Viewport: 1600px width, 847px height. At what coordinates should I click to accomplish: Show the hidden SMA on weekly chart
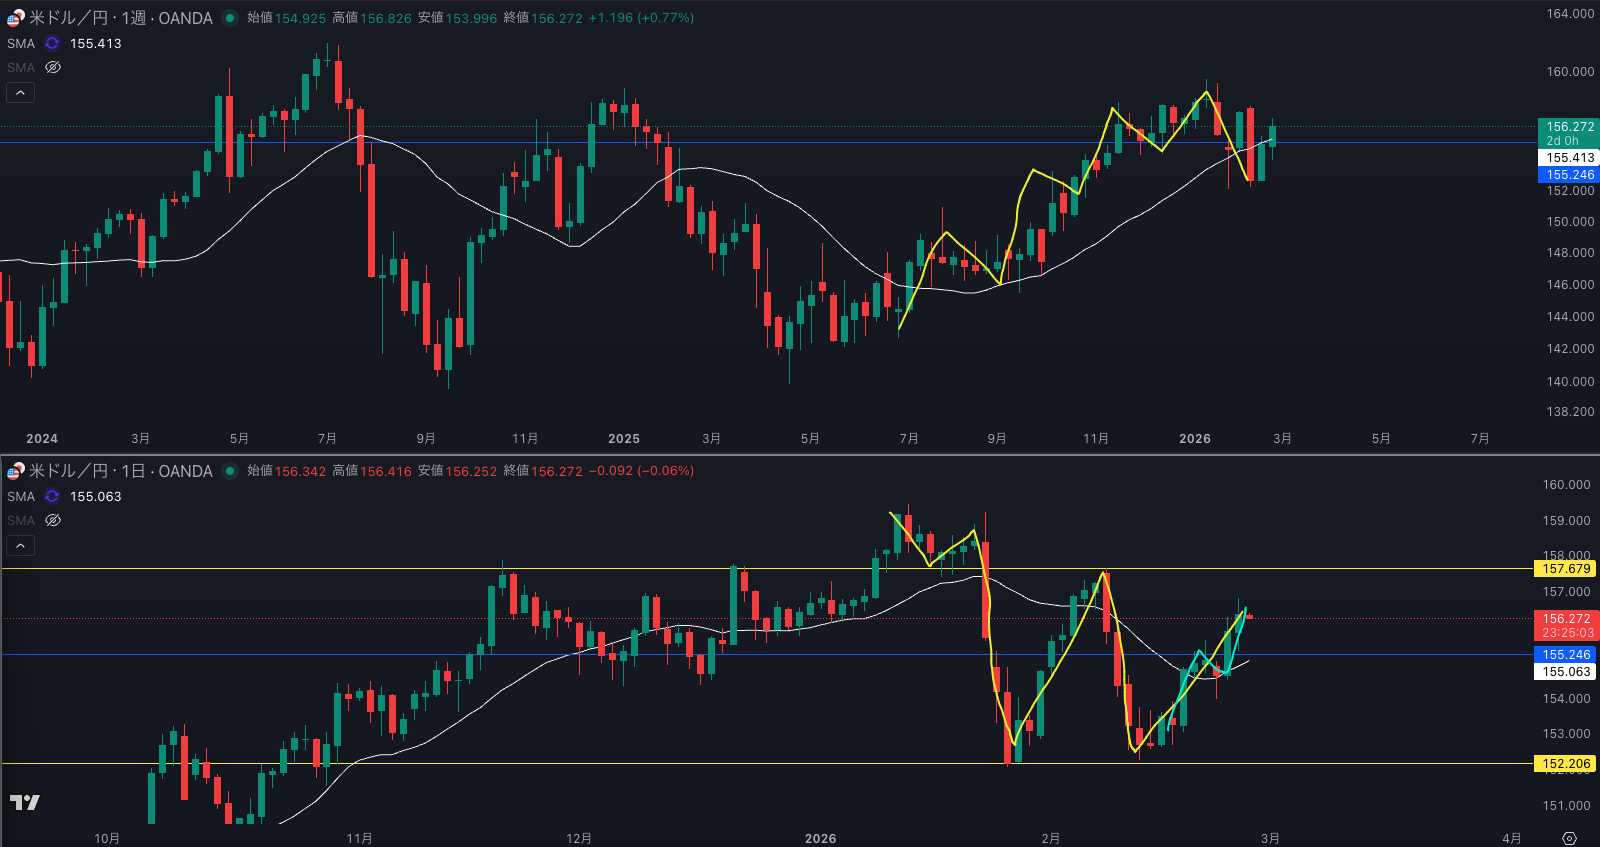53,68
